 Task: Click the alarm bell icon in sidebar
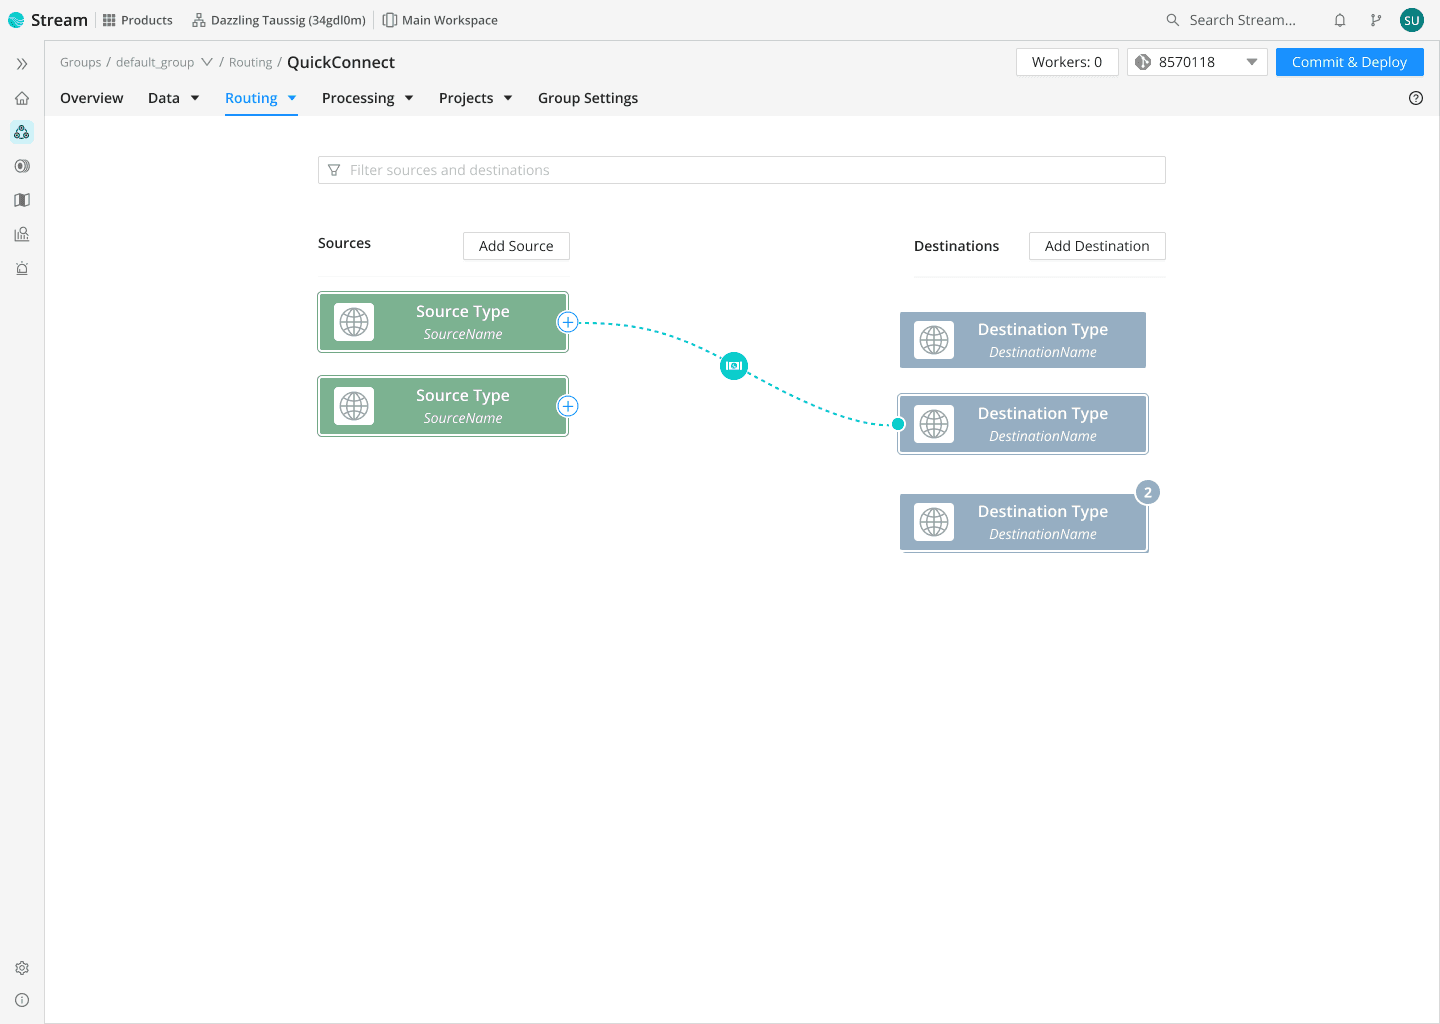point(22,268)
